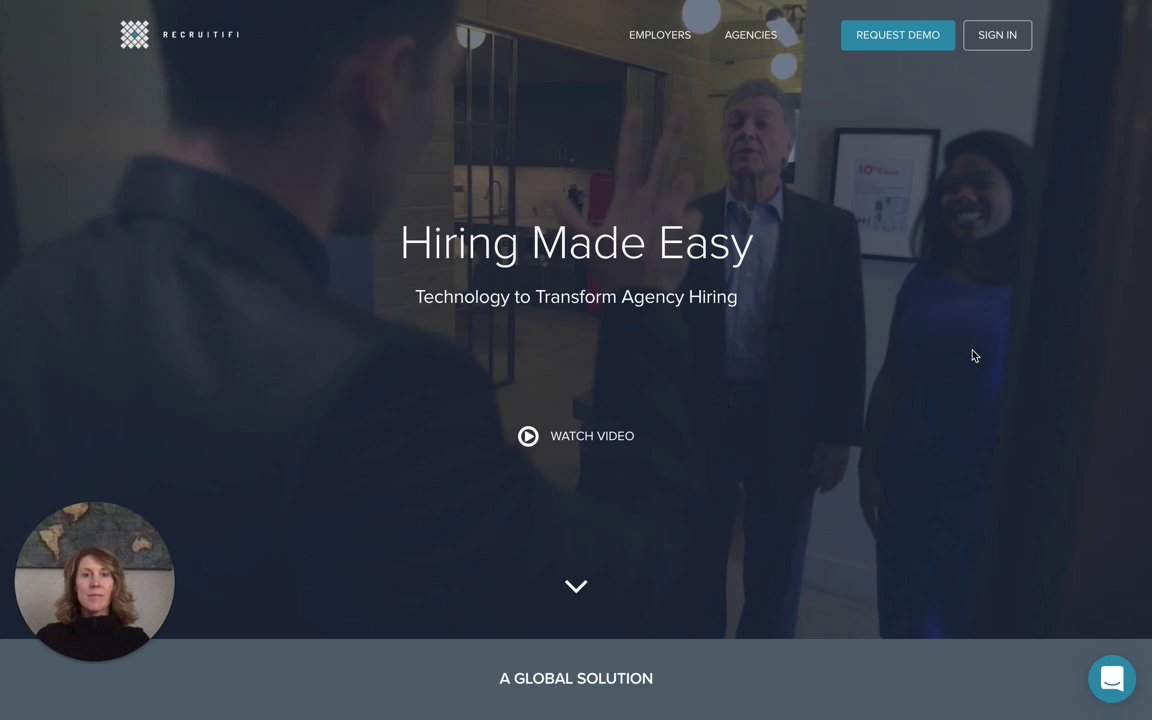Click the RecruitiFi diamond-grid logo icon
This screenshot has width=1152, height=720.
(x=134, y=35)
